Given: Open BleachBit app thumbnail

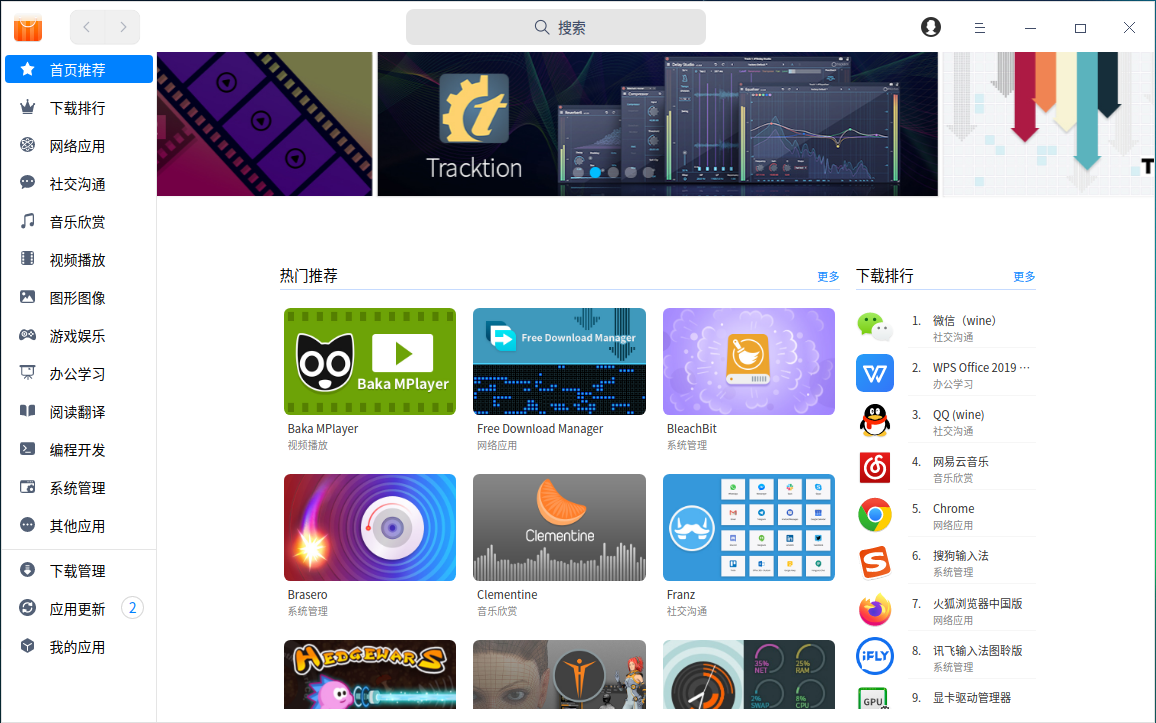Looking at the screenshot, I should click(x=749, y=361).
